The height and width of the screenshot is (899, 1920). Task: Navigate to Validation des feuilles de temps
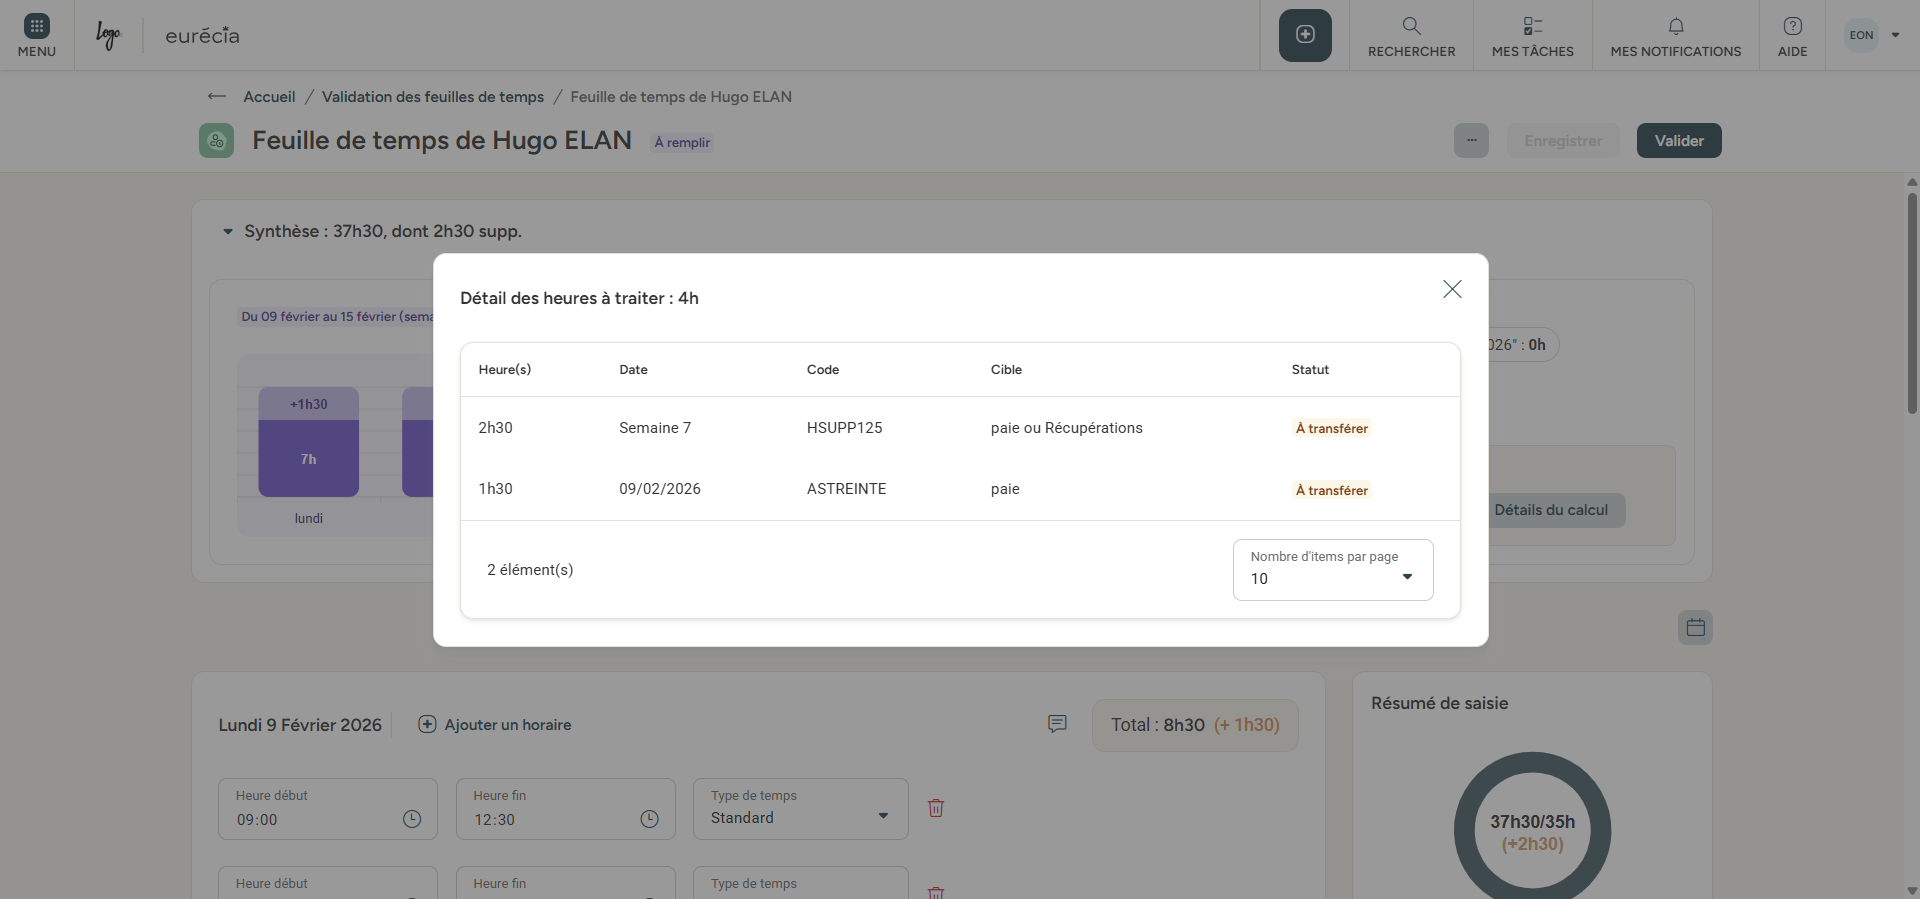coord(433,97)
